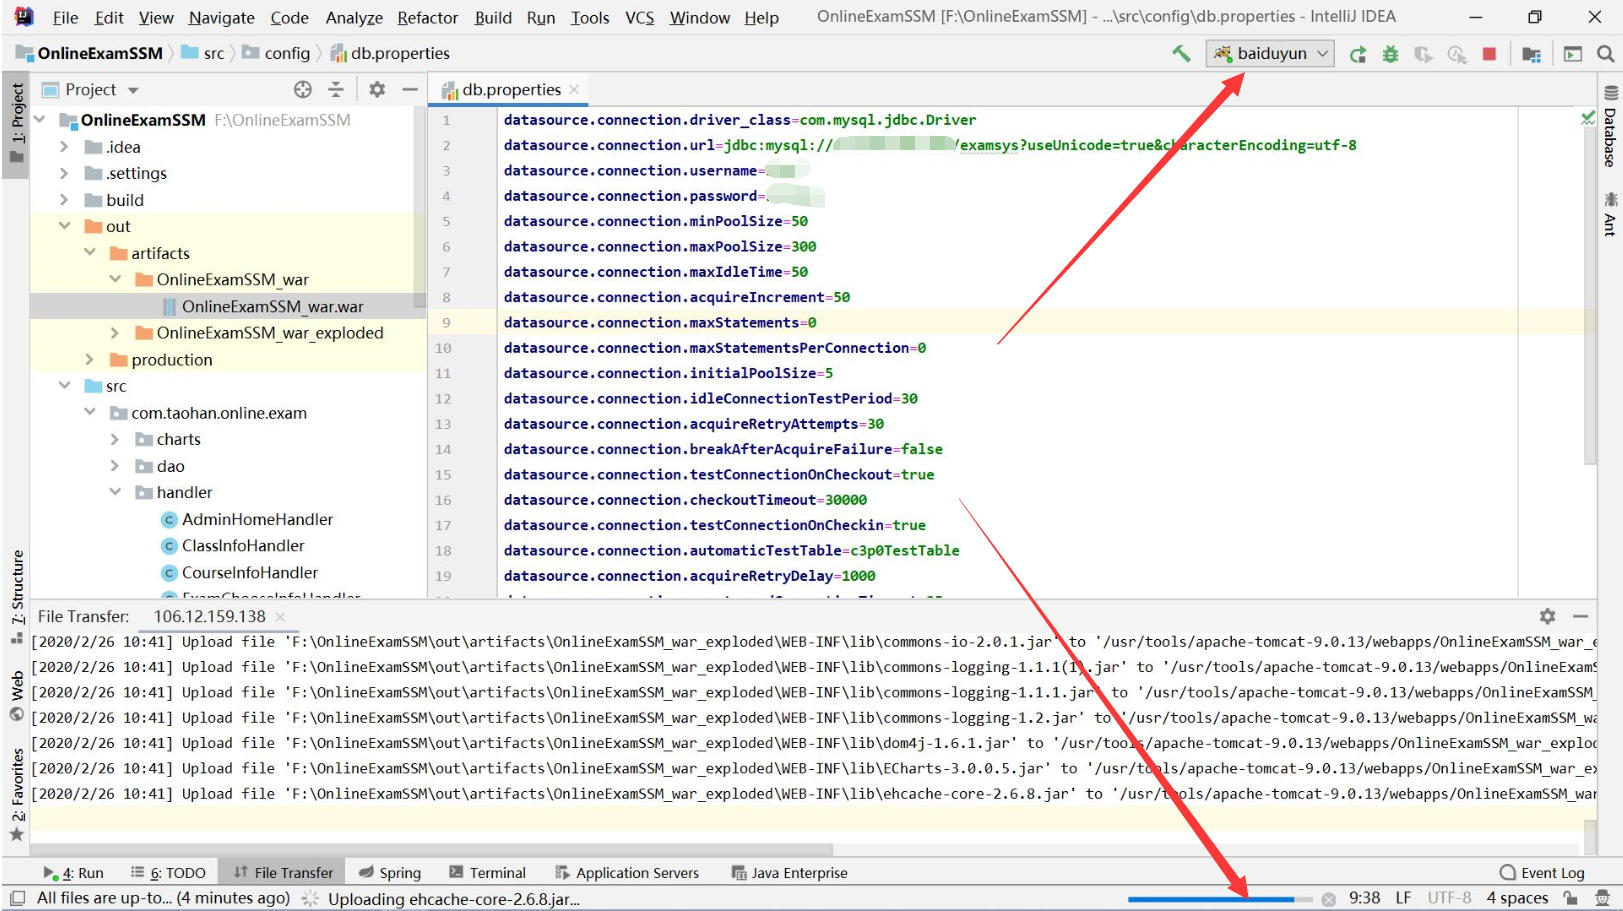Screen dimensions: 1623x911
Task: Minimize the File Transfer panel
Action: pos(1580,616)
